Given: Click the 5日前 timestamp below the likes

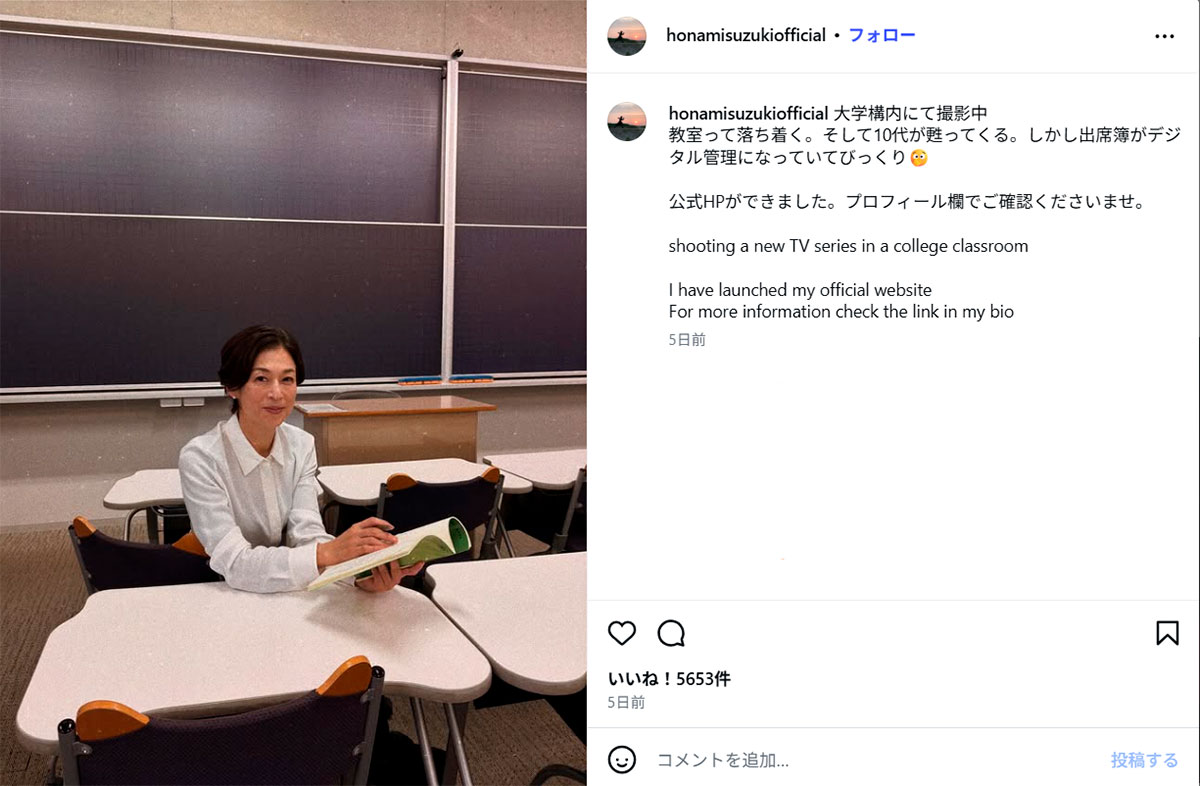Looking at the screenshot, I should pyautogui.click(x=626, y=703).
